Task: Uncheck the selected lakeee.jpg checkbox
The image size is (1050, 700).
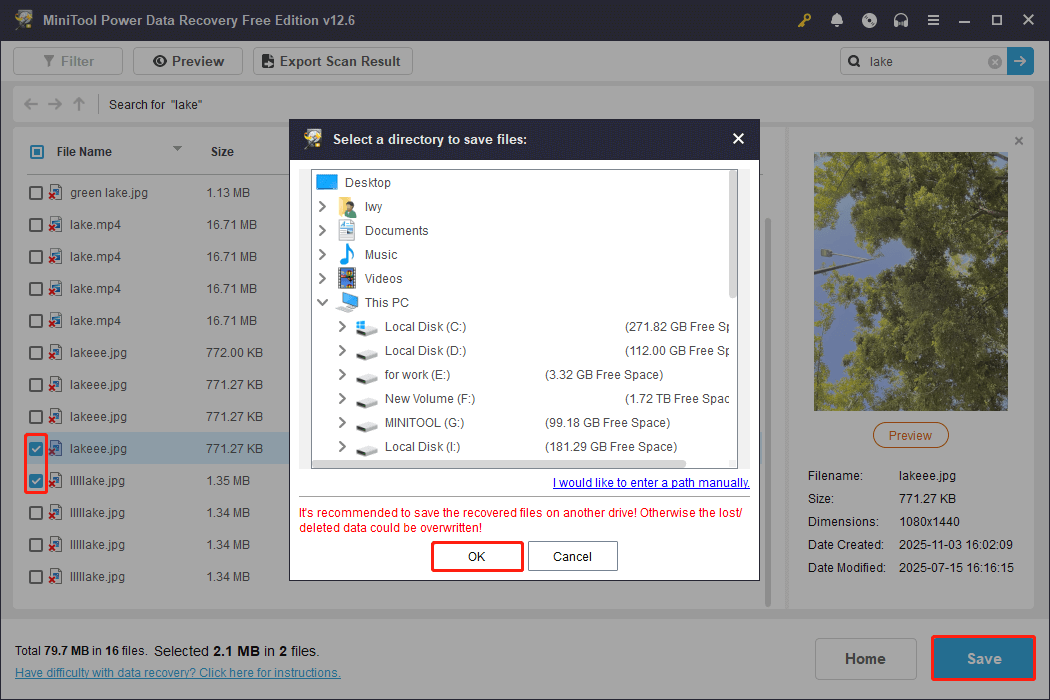Action: 36,448
